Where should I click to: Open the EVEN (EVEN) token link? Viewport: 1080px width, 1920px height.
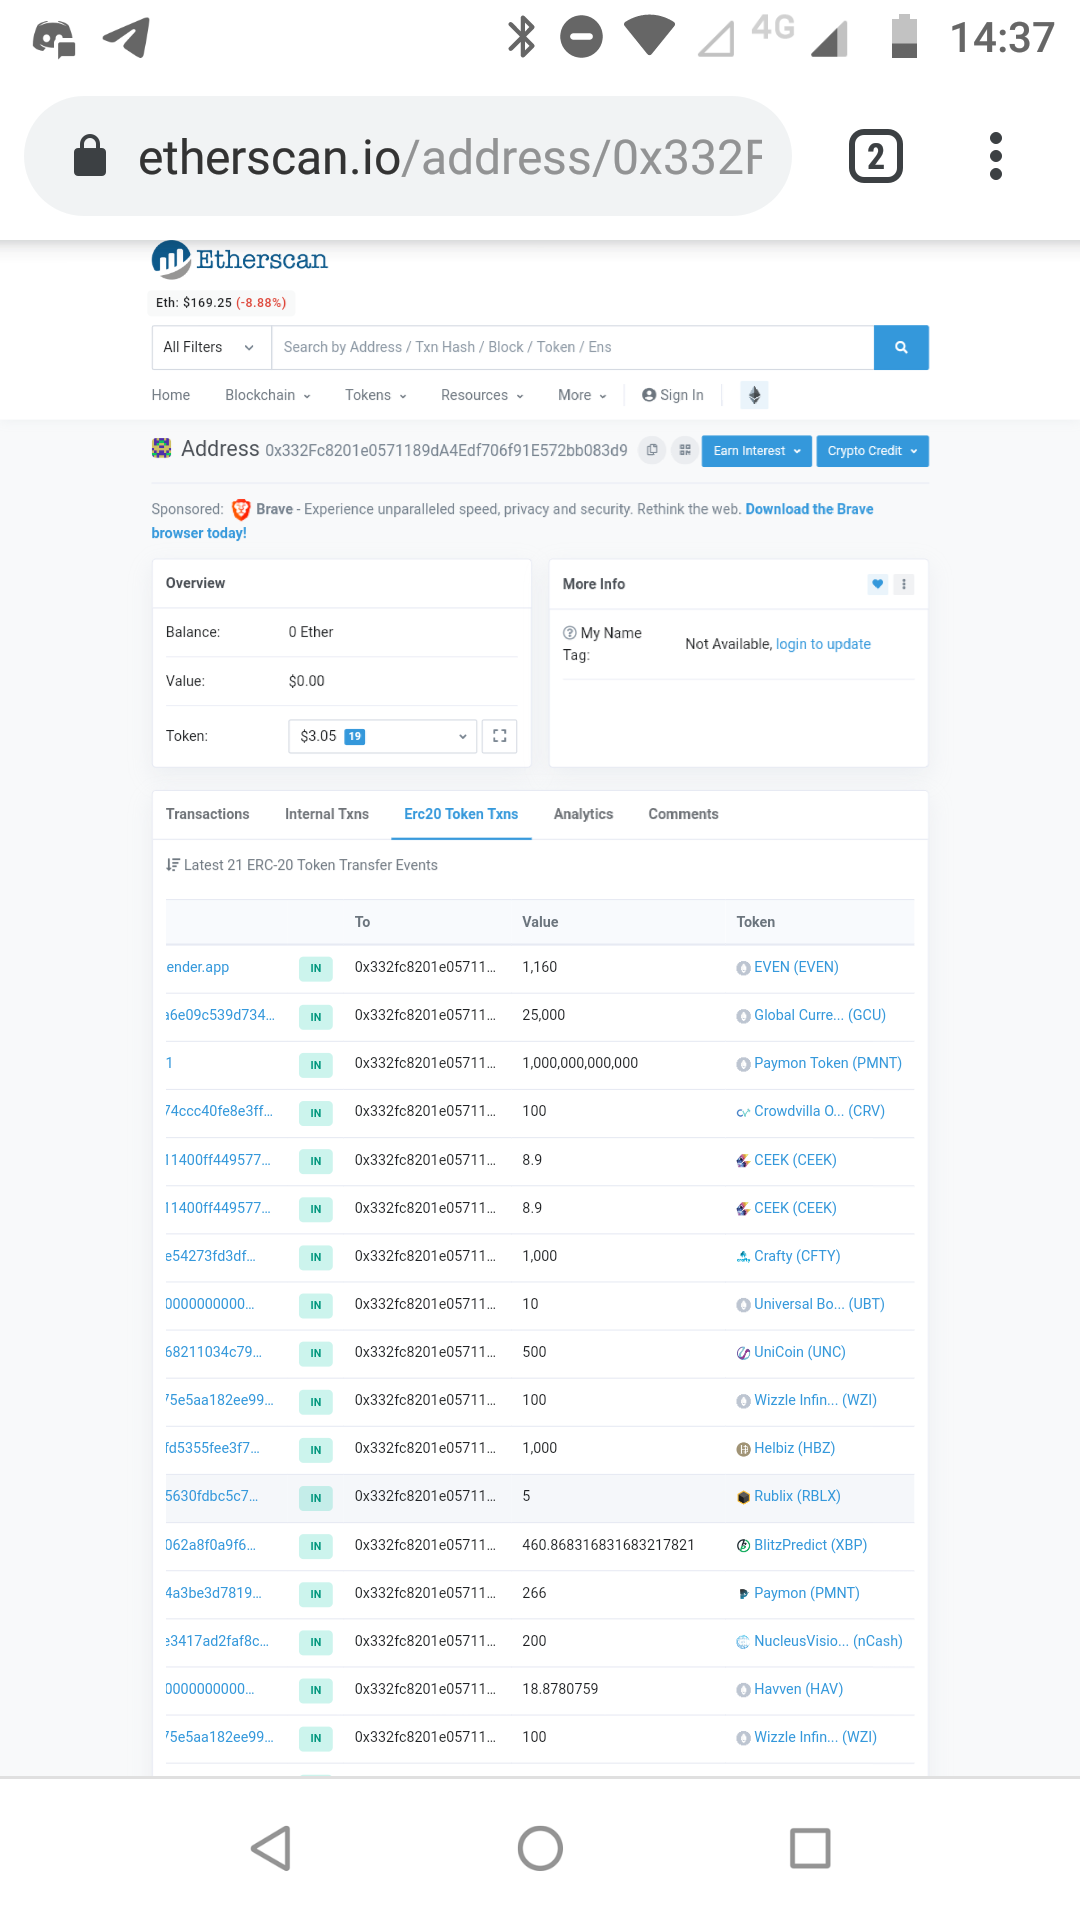796,967
